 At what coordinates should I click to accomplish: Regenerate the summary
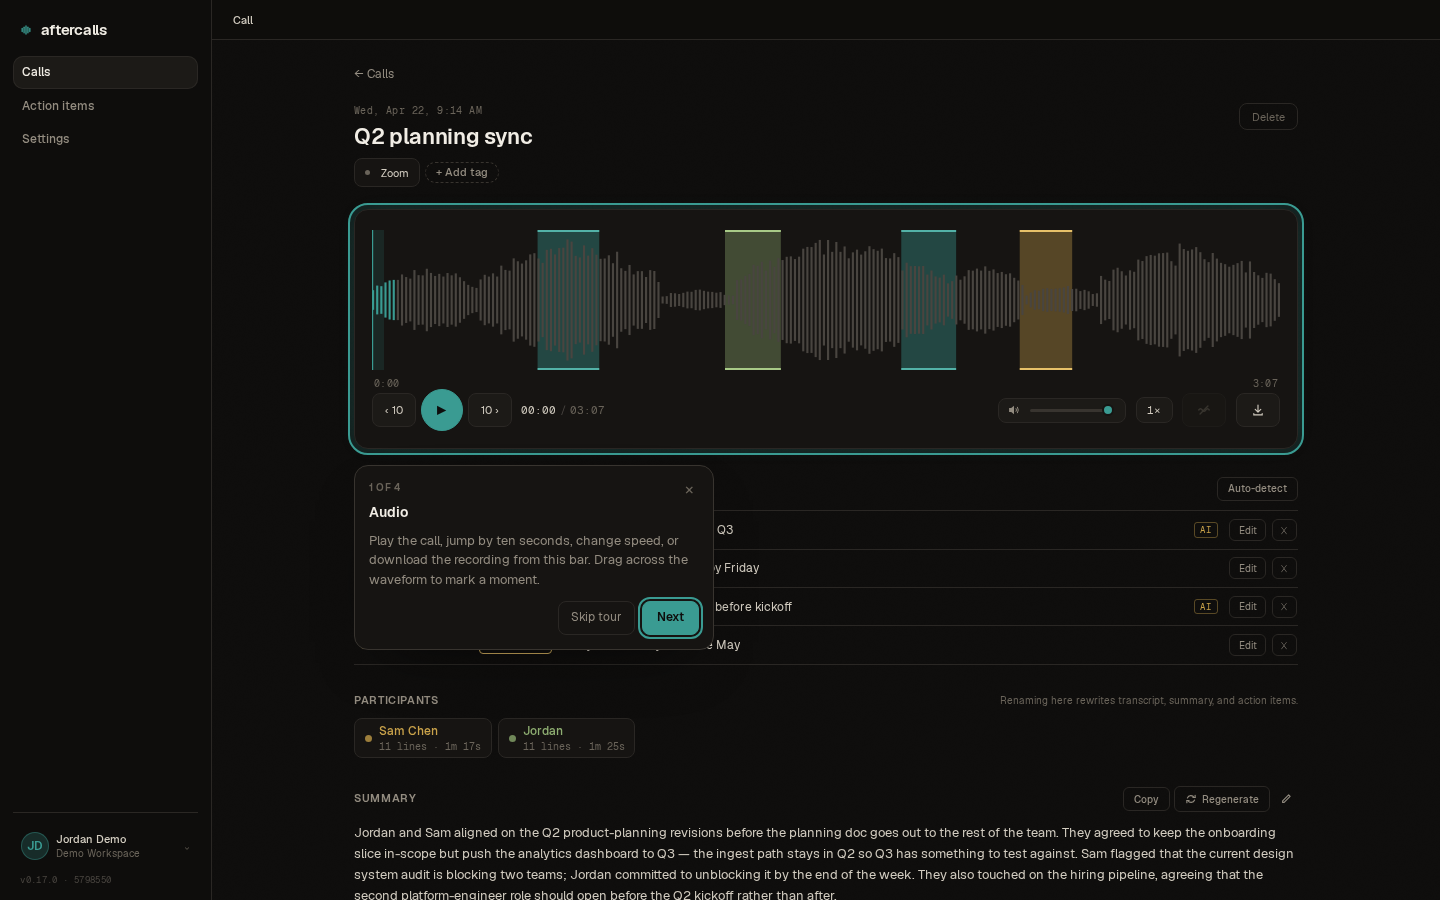[x=1222, y=799]
